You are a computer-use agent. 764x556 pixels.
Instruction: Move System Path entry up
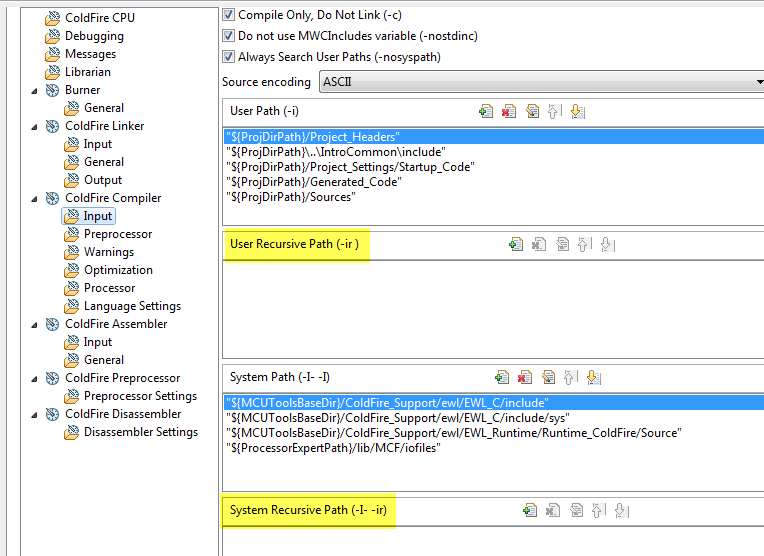[570, 377]
